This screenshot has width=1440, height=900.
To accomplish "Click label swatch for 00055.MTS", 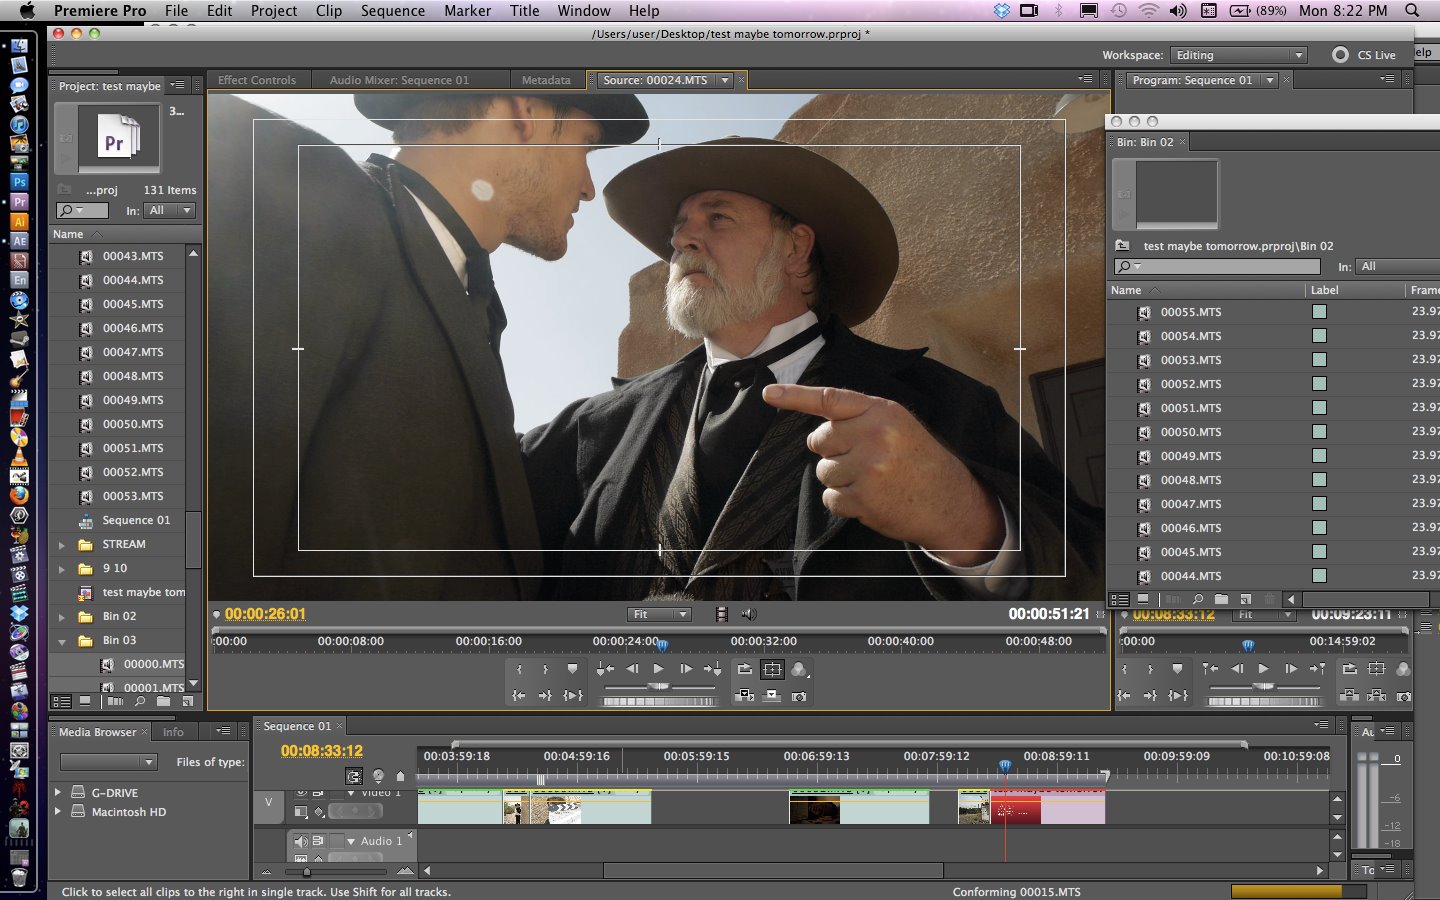I will tap(1319, 312).
